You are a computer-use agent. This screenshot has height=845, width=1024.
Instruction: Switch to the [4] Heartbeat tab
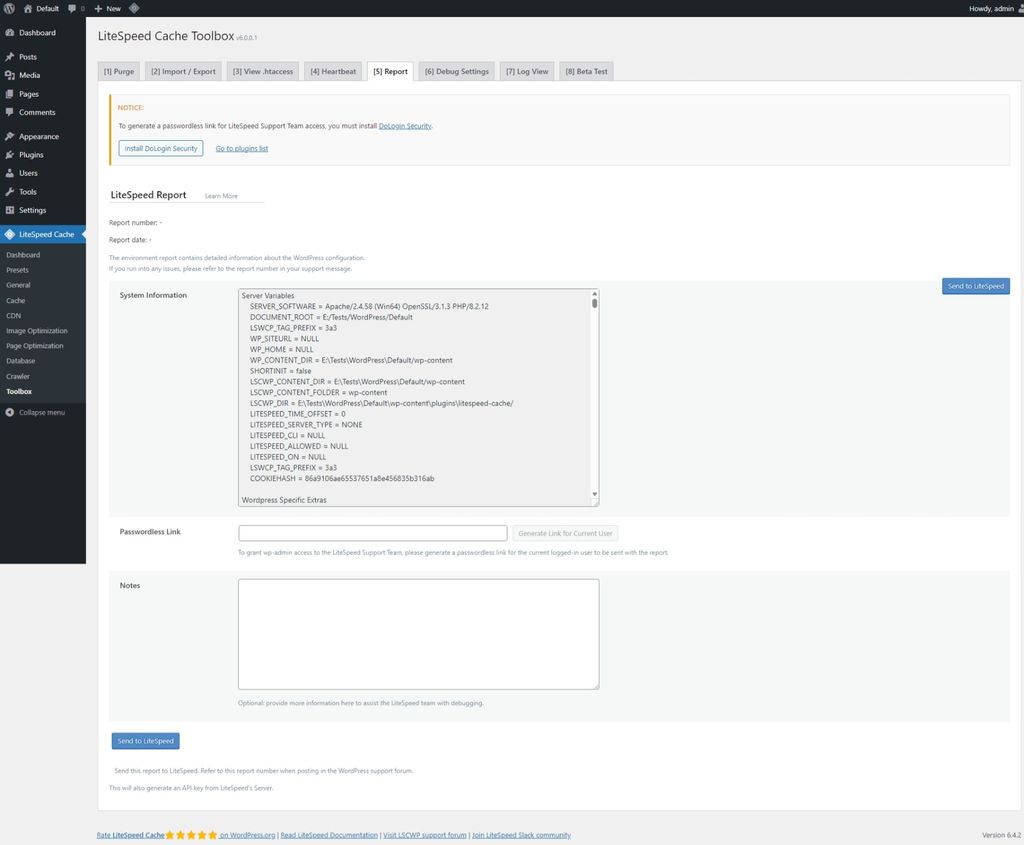tap(333, 71)
